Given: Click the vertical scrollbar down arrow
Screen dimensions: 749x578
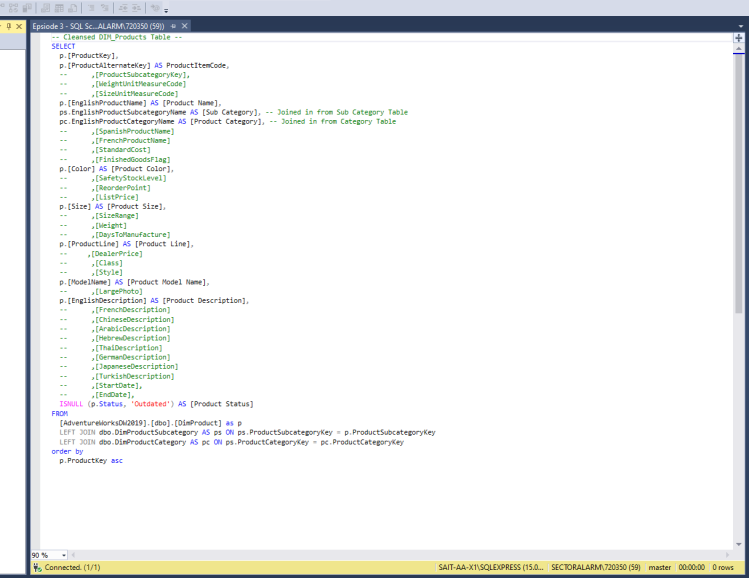Looking at the screenshot, I should 738,544.
